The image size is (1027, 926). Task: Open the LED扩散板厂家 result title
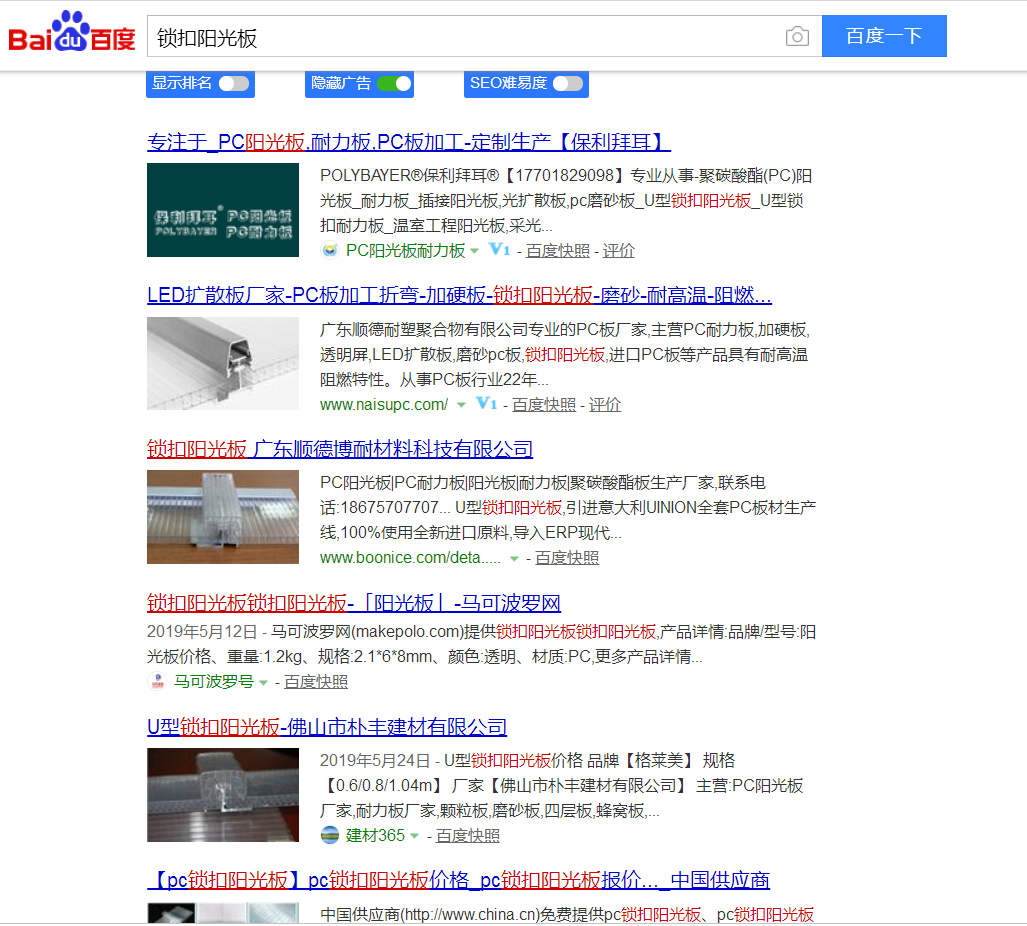click(x=459, y=295)
